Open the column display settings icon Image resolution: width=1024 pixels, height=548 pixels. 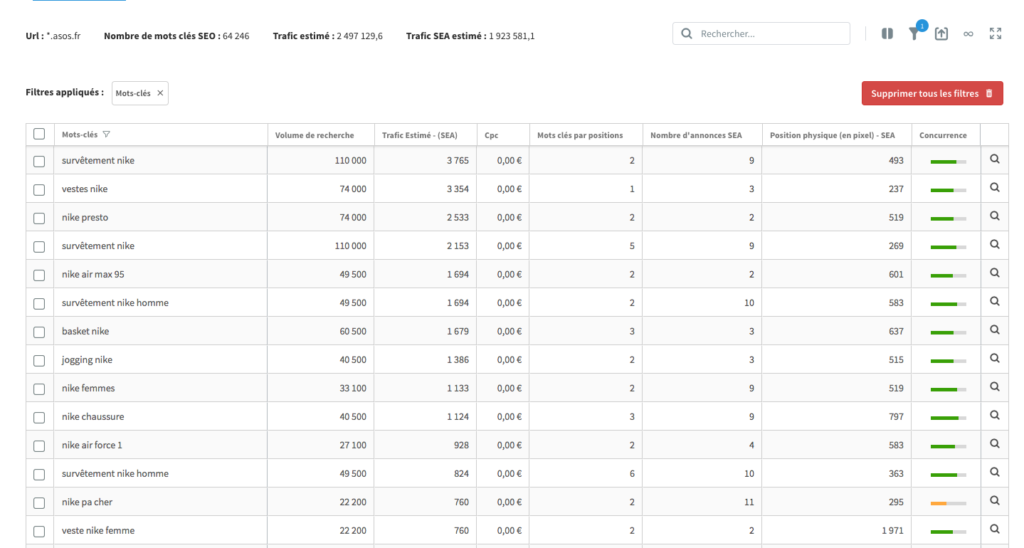click(887, 34)
